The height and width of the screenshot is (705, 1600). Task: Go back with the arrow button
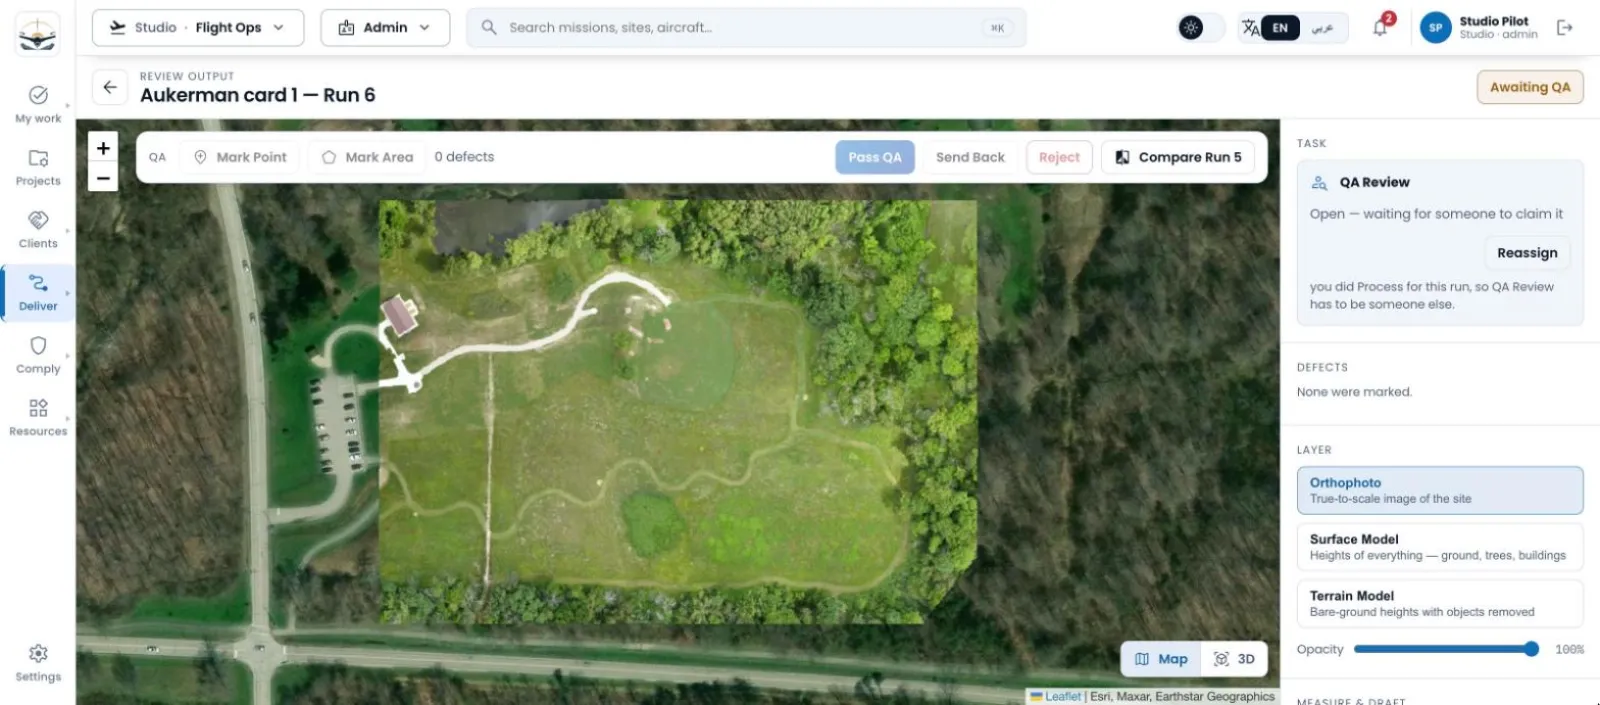point(110,87)
